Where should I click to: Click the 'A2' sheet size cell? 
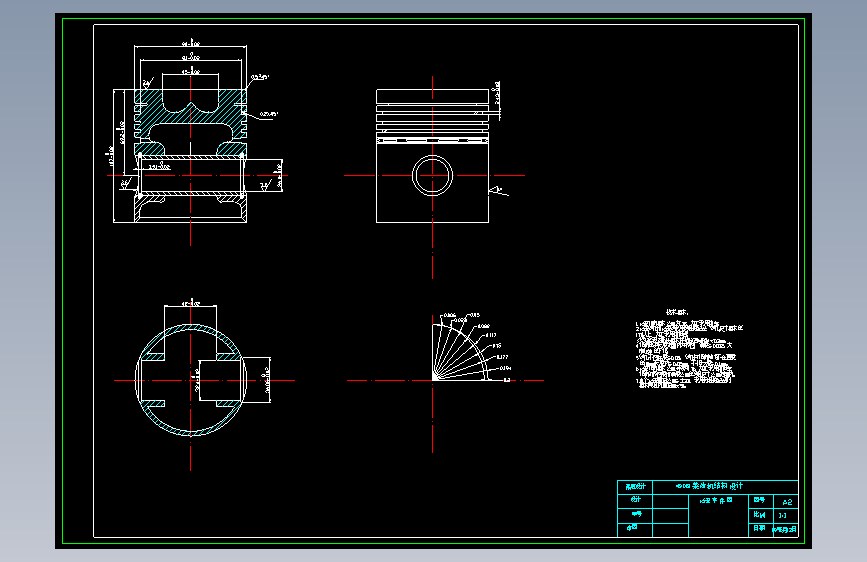[786, 502]
